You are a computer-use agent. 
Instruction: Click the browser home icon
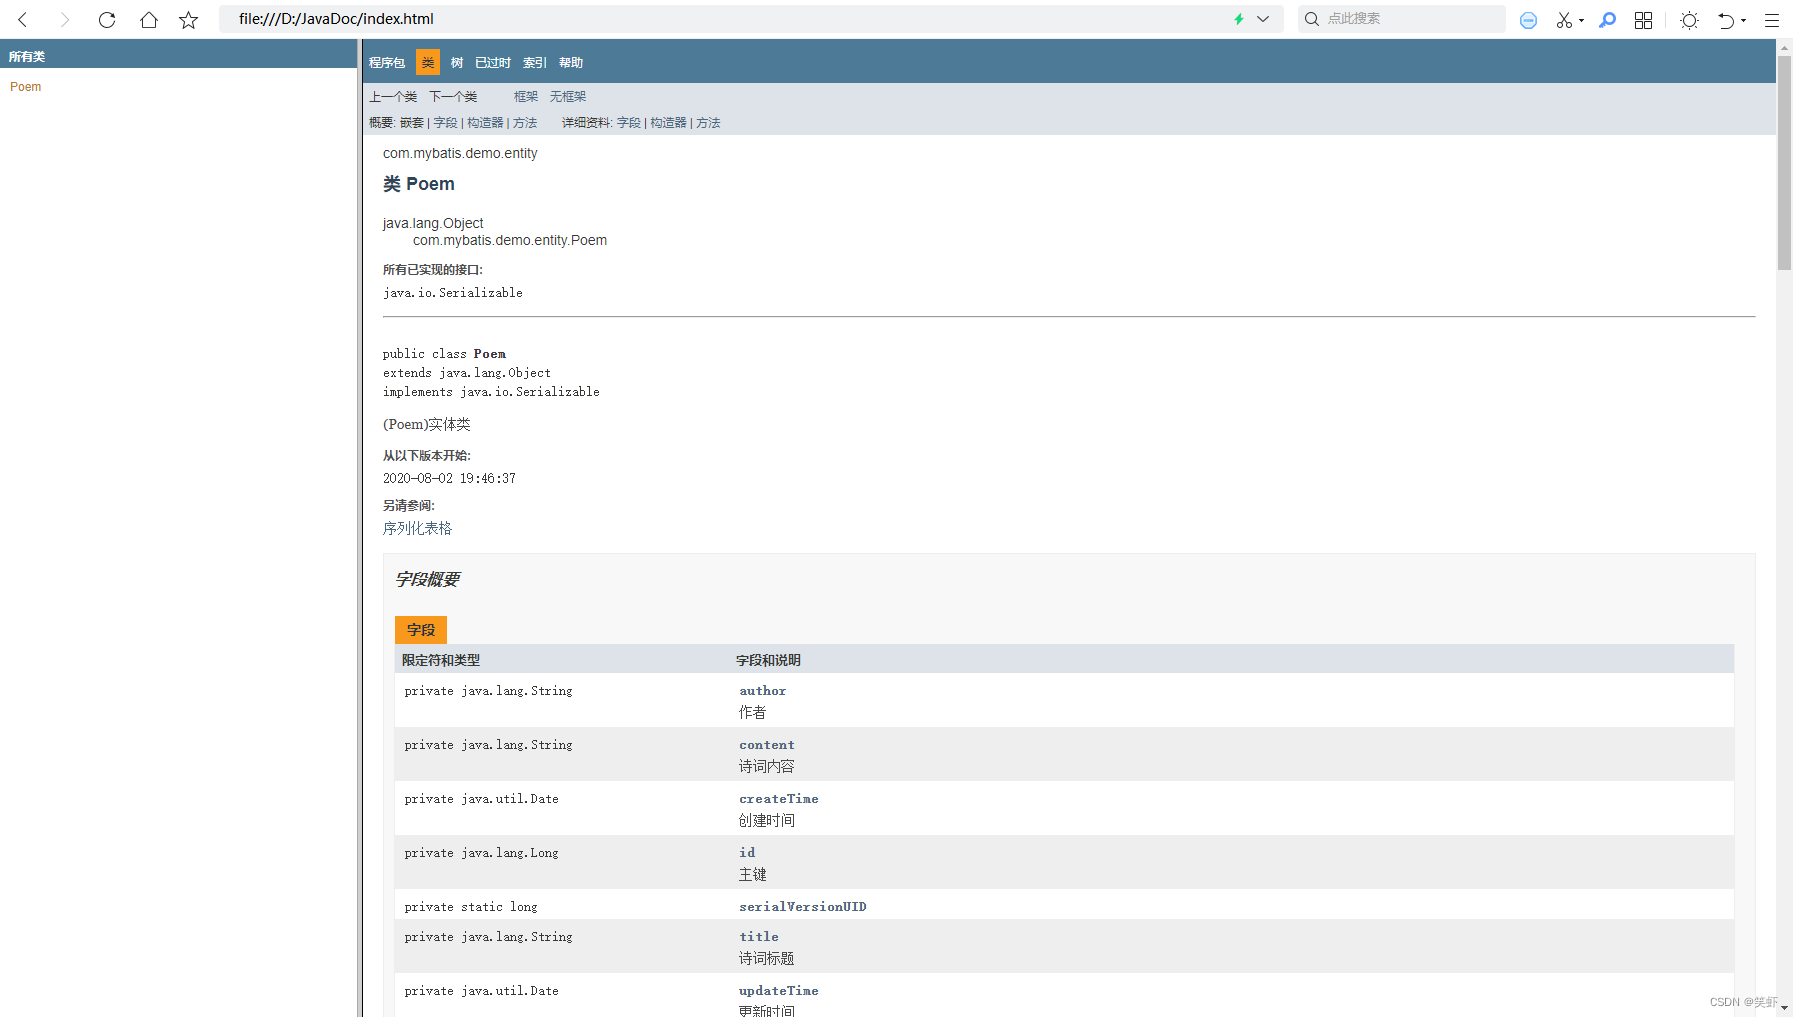pyautogui.click(x=149, y=19)
